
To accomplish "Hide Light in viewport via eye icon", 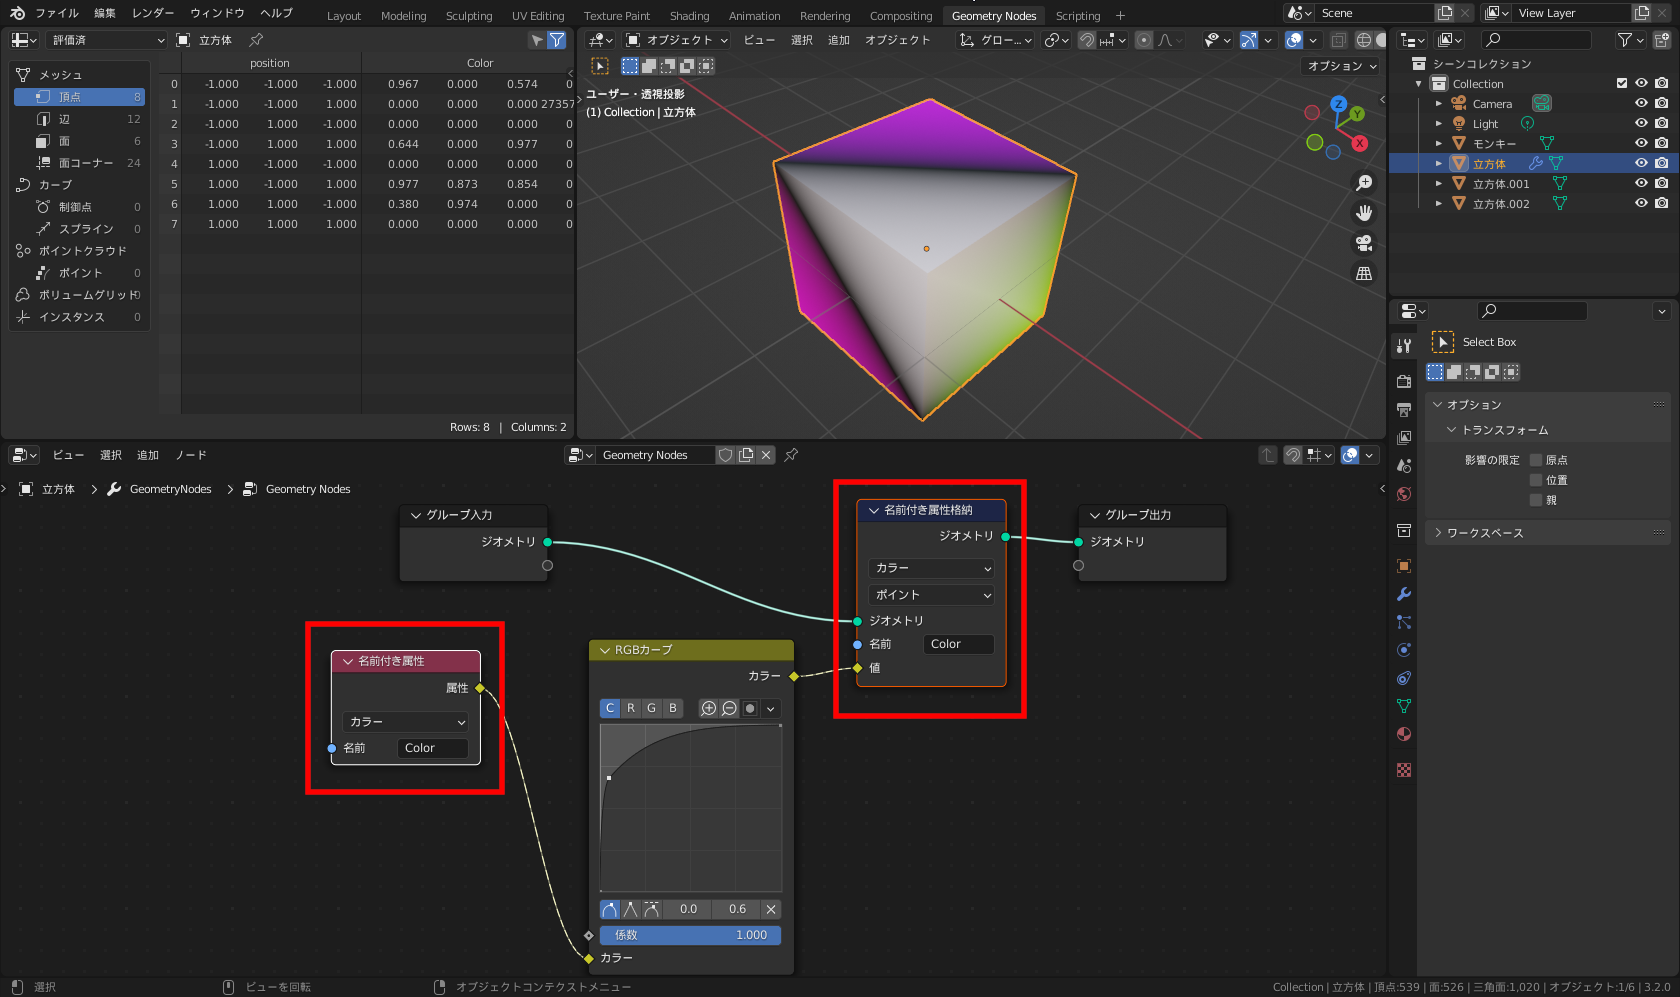I will point(1641,123).
